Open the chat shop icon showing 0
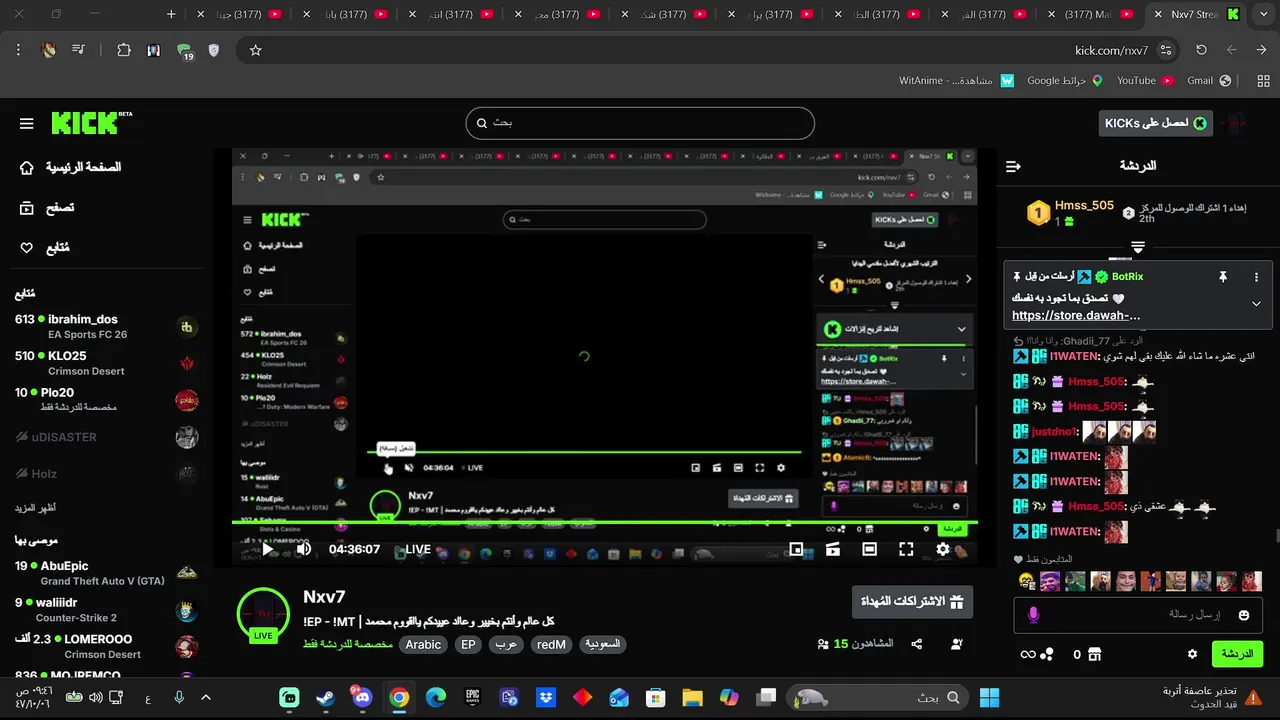 coord(1095,654)
